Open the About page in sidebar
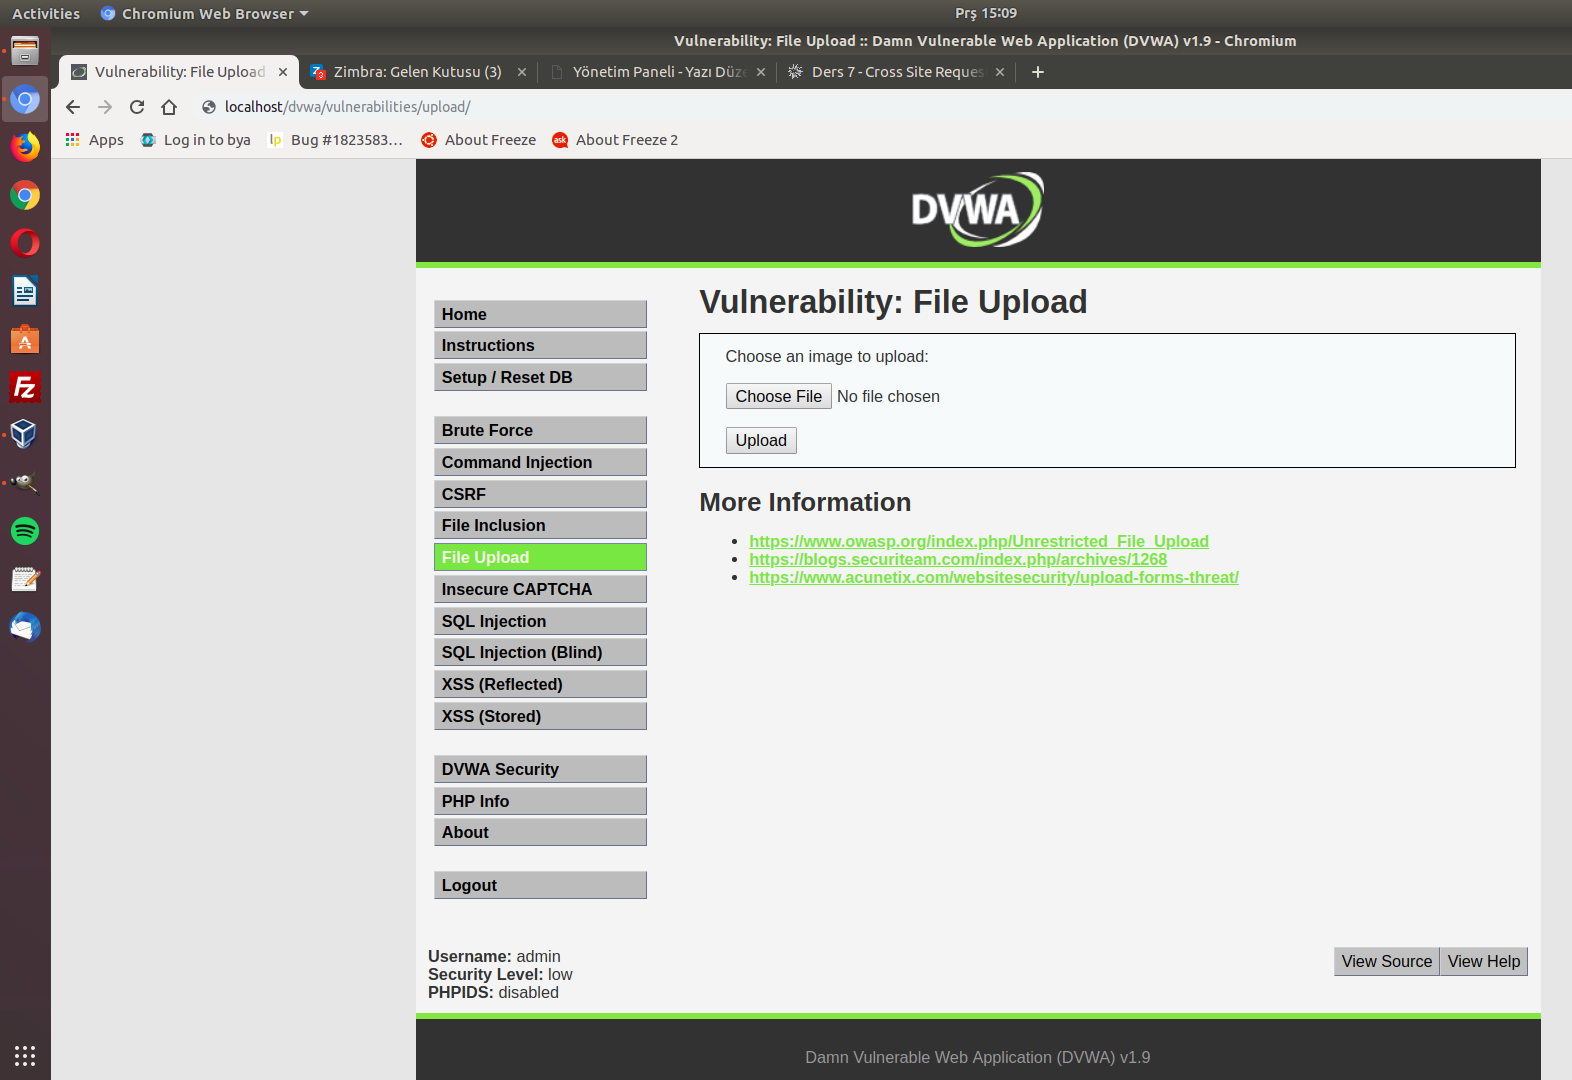 coord(540,832)
